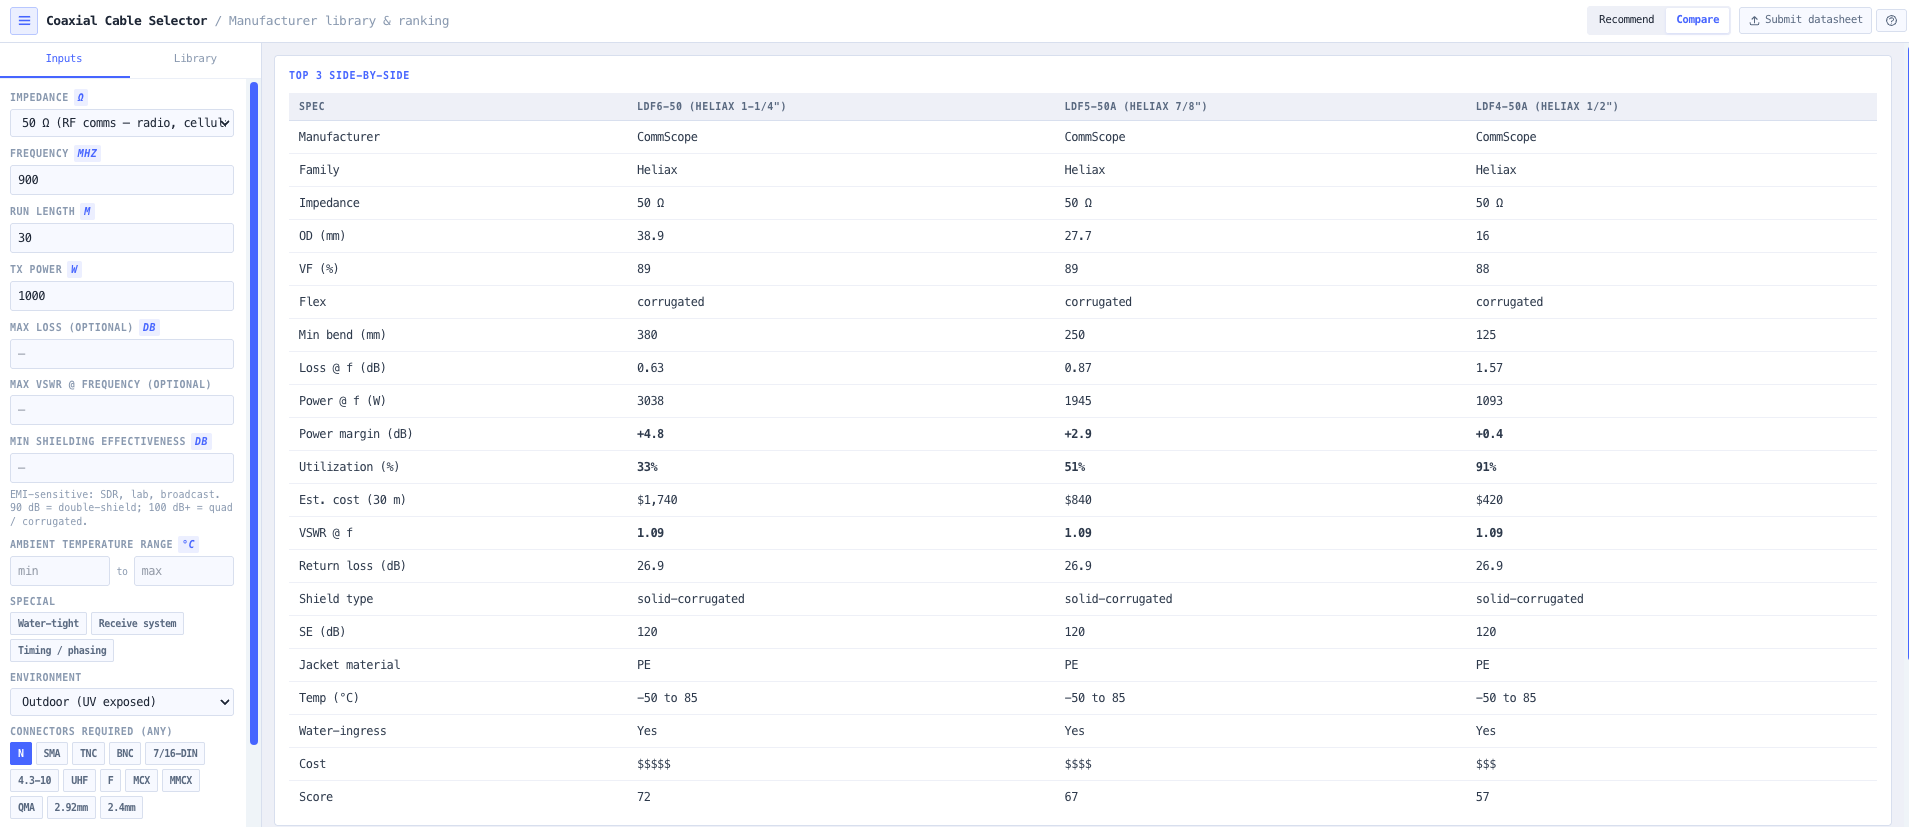
Task: Click the sidebar vertical scrollbar
Action: pos(254,413)
